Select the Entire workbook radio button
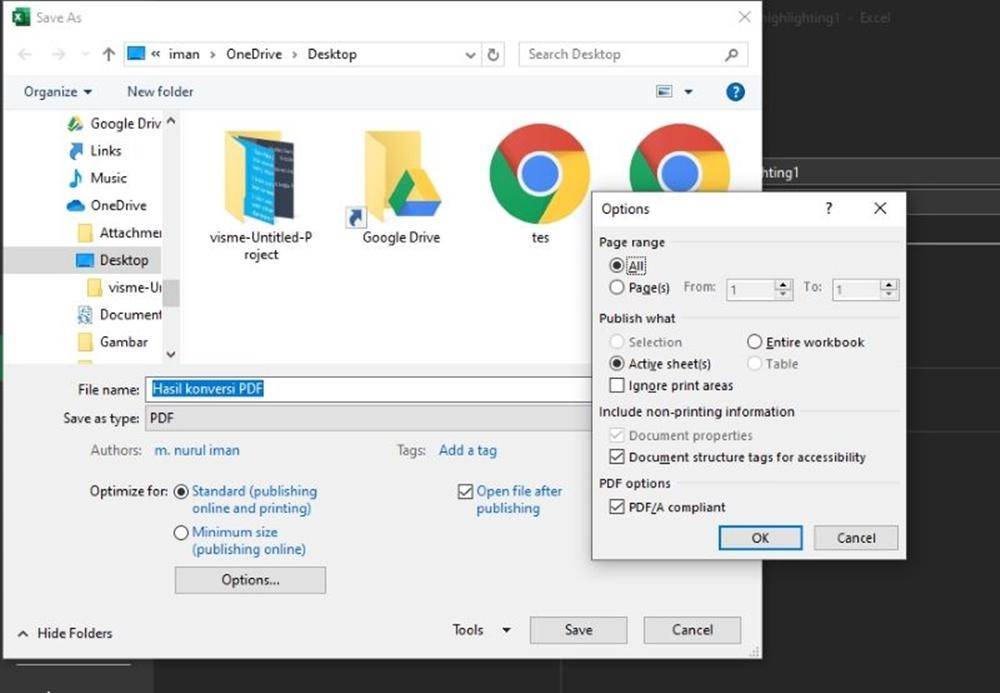Viewport: 1000px width, 693px height. click(x=754, y=342)
